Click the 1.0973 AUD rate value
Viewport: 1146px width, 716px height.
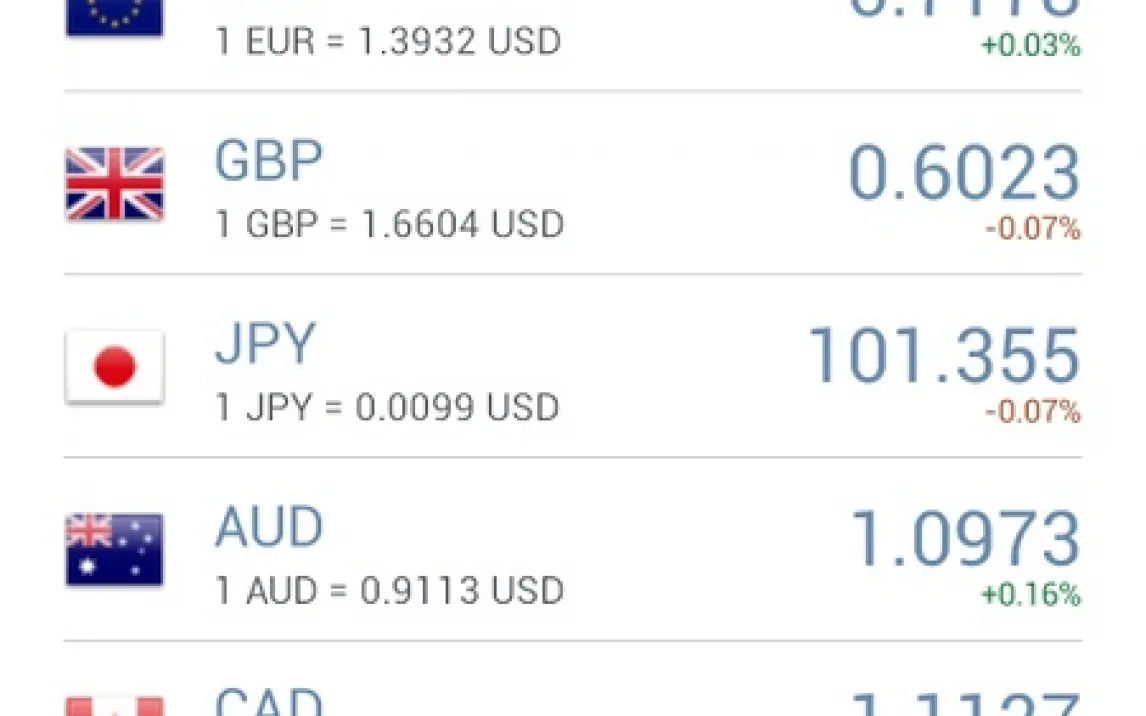click(x=964, y=539)
